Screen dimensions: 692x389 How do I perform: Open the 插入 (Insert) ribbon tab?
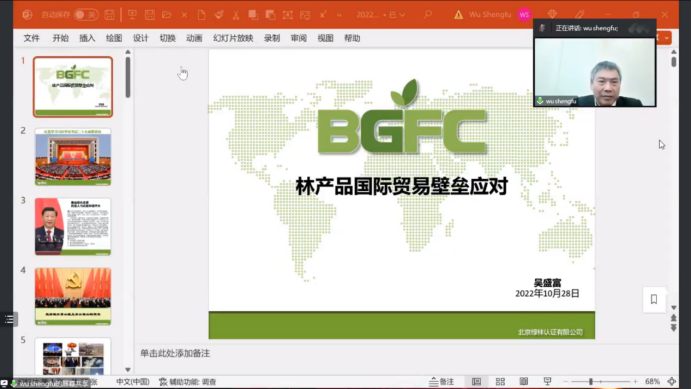[x=87, y=38]
